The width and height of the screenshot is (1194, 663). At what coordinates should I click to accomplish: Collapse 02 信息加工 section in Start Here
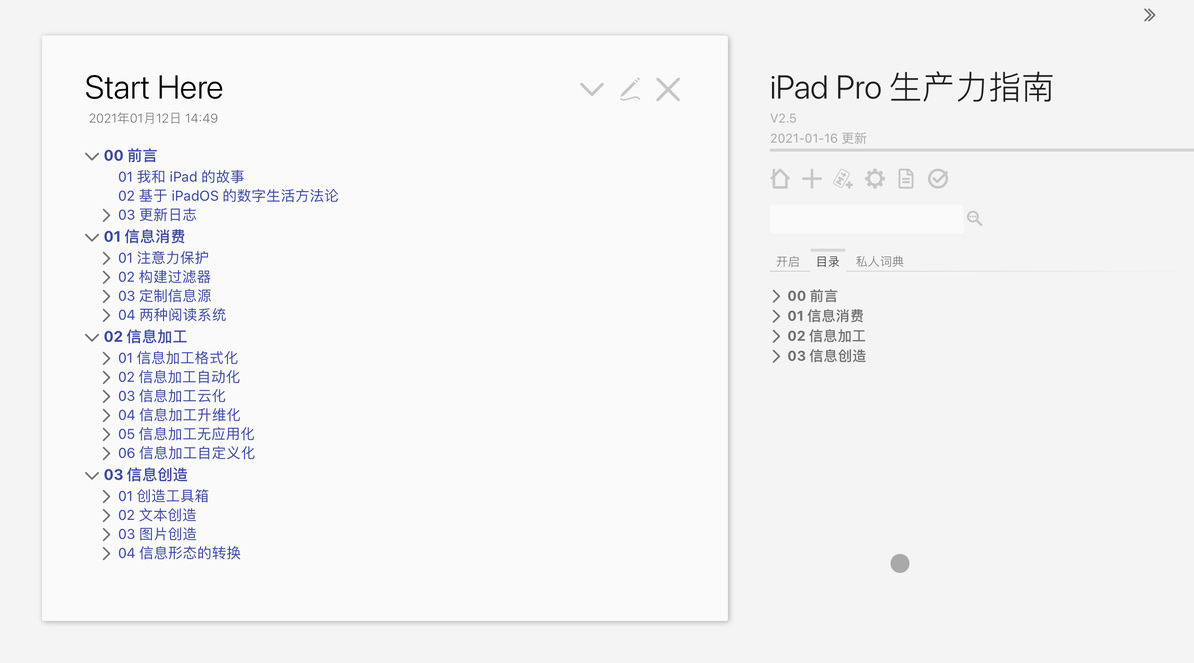coord(91,337)
